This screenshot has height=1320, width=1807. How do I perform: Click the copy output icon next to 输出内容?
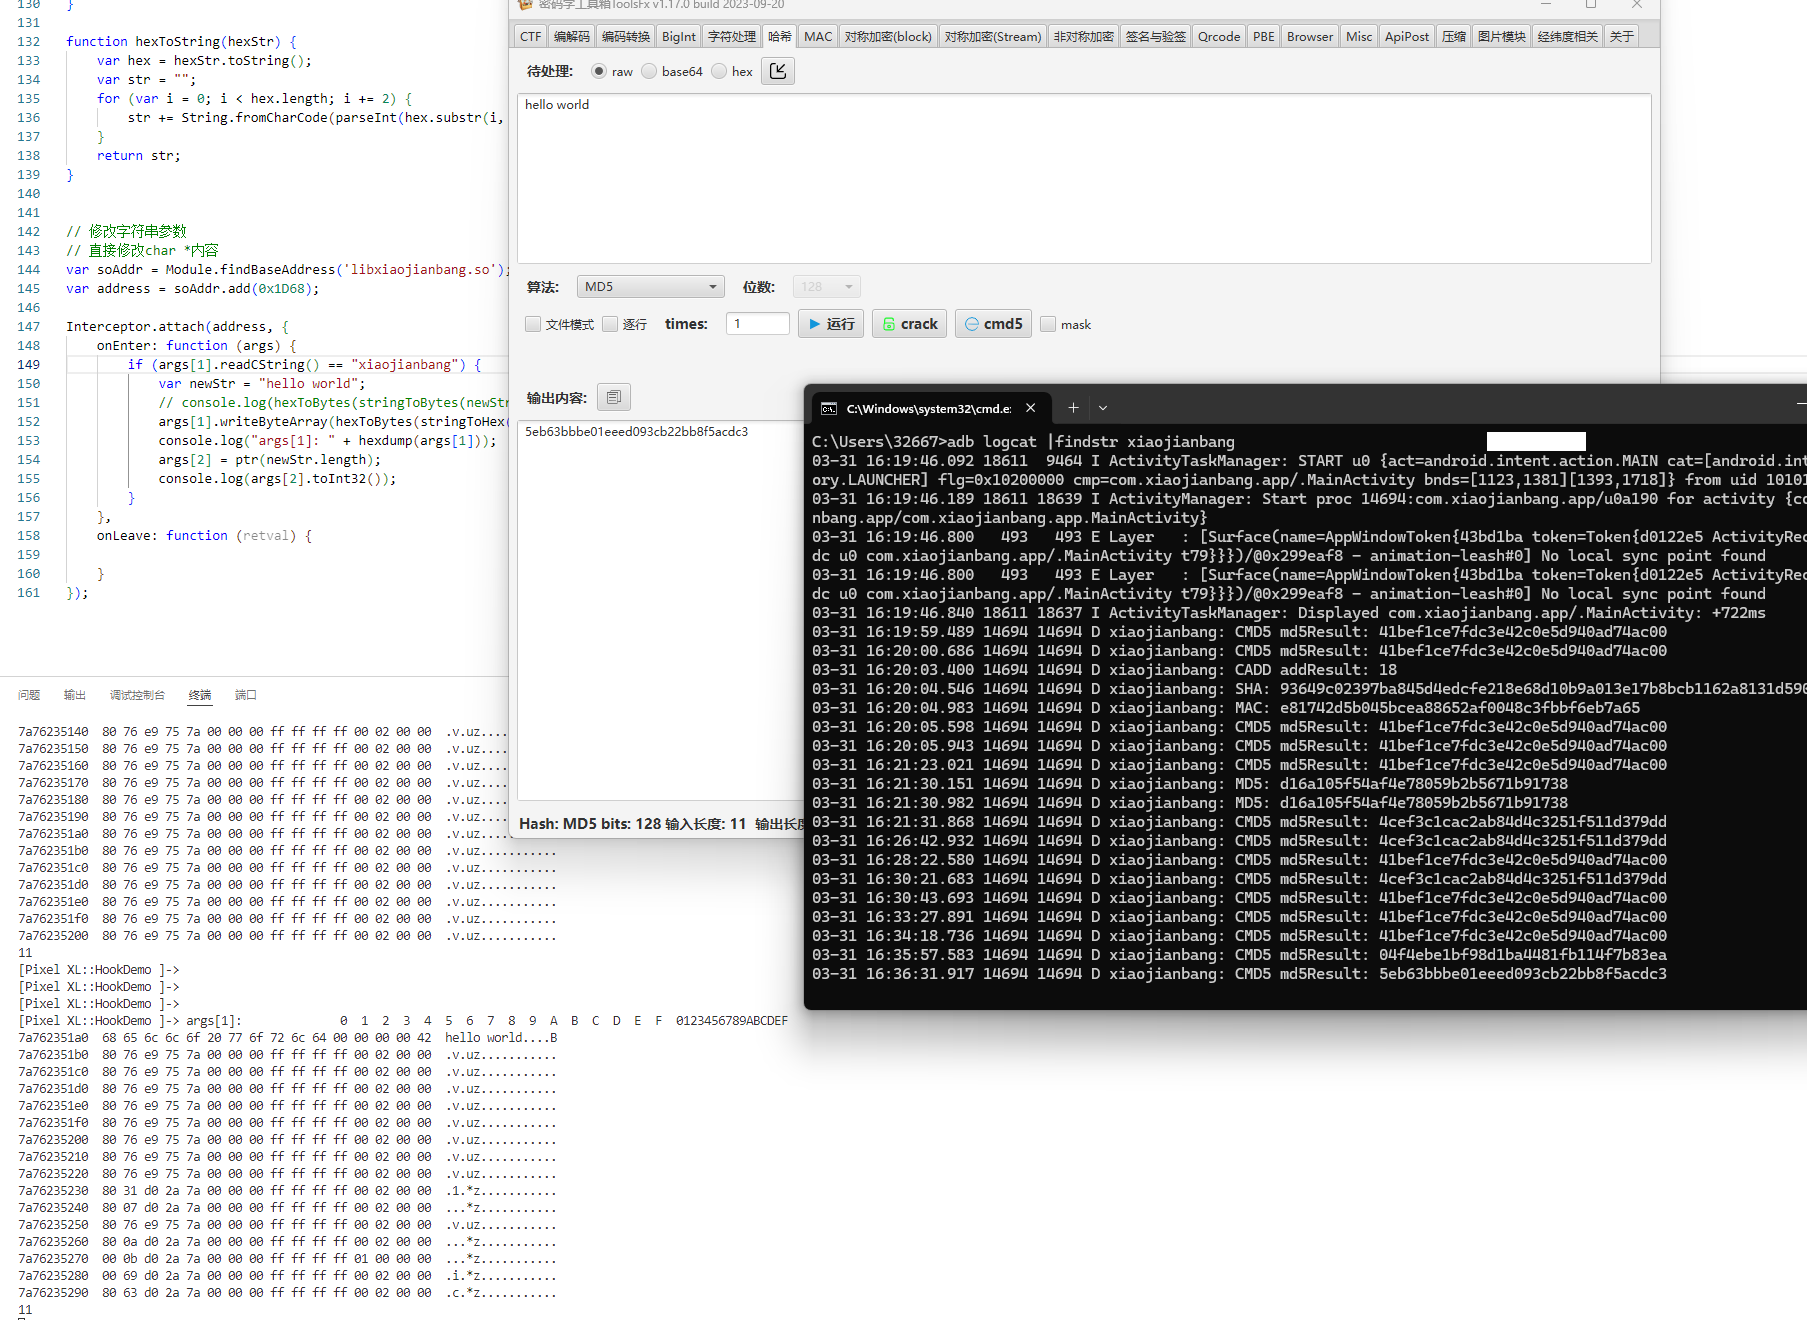point(613,397)
